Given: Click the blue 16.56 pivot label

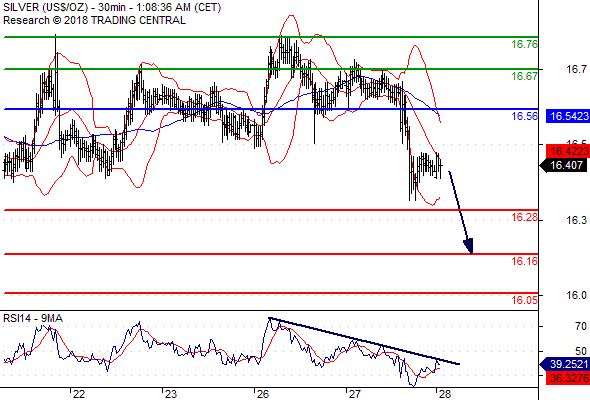Looking at the screenshot, I should (524, 116).
